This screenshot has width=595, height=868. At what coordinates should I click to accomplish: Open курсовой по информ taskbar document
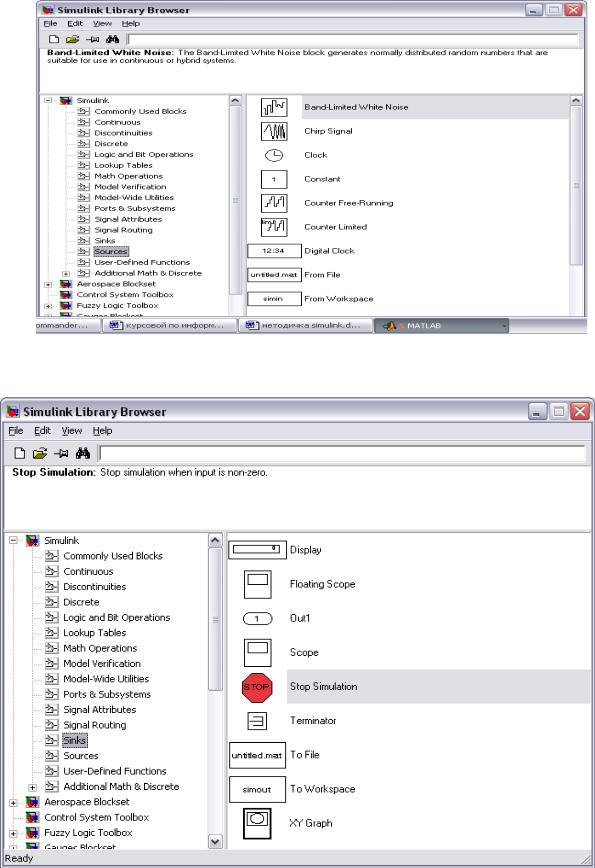[x=169, y=326]
